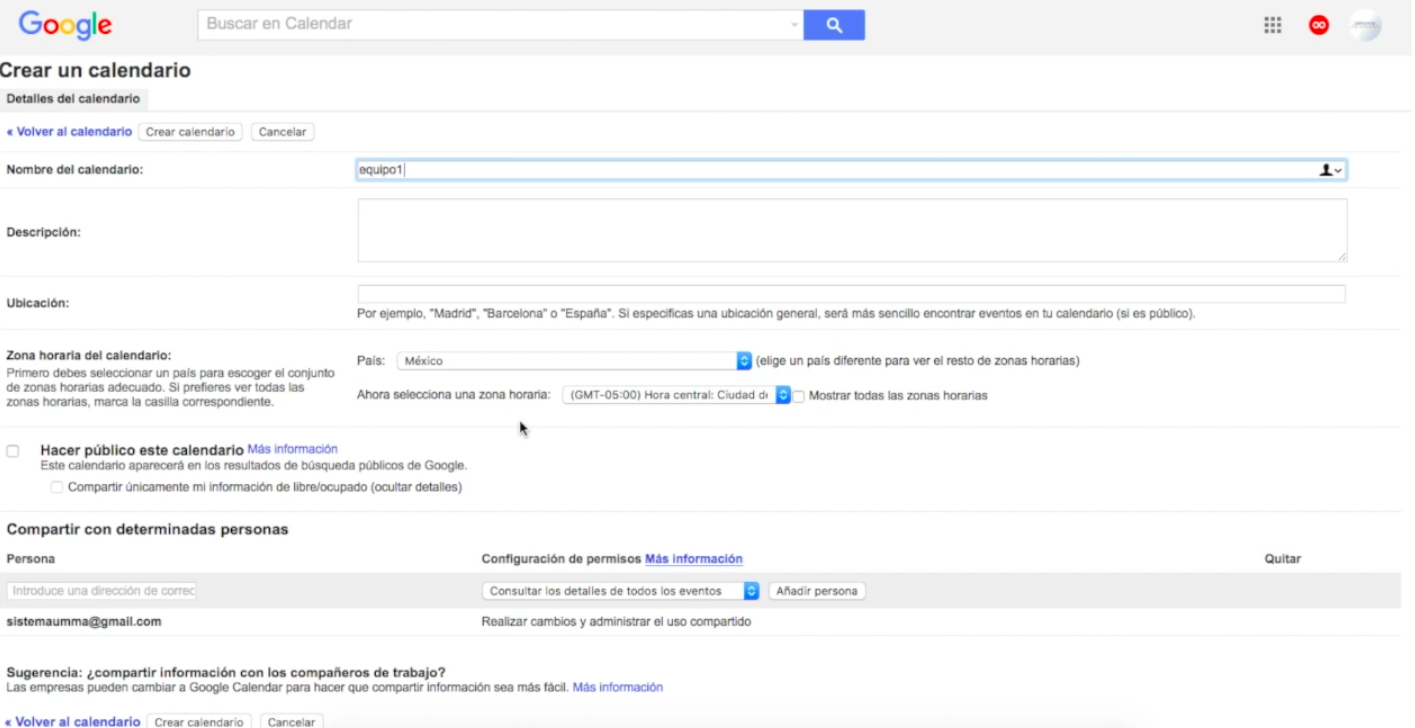Viewport: 1415px width, 728px height.
Task: Click top "« Volver al calendario" link
Action: (69, 132)
